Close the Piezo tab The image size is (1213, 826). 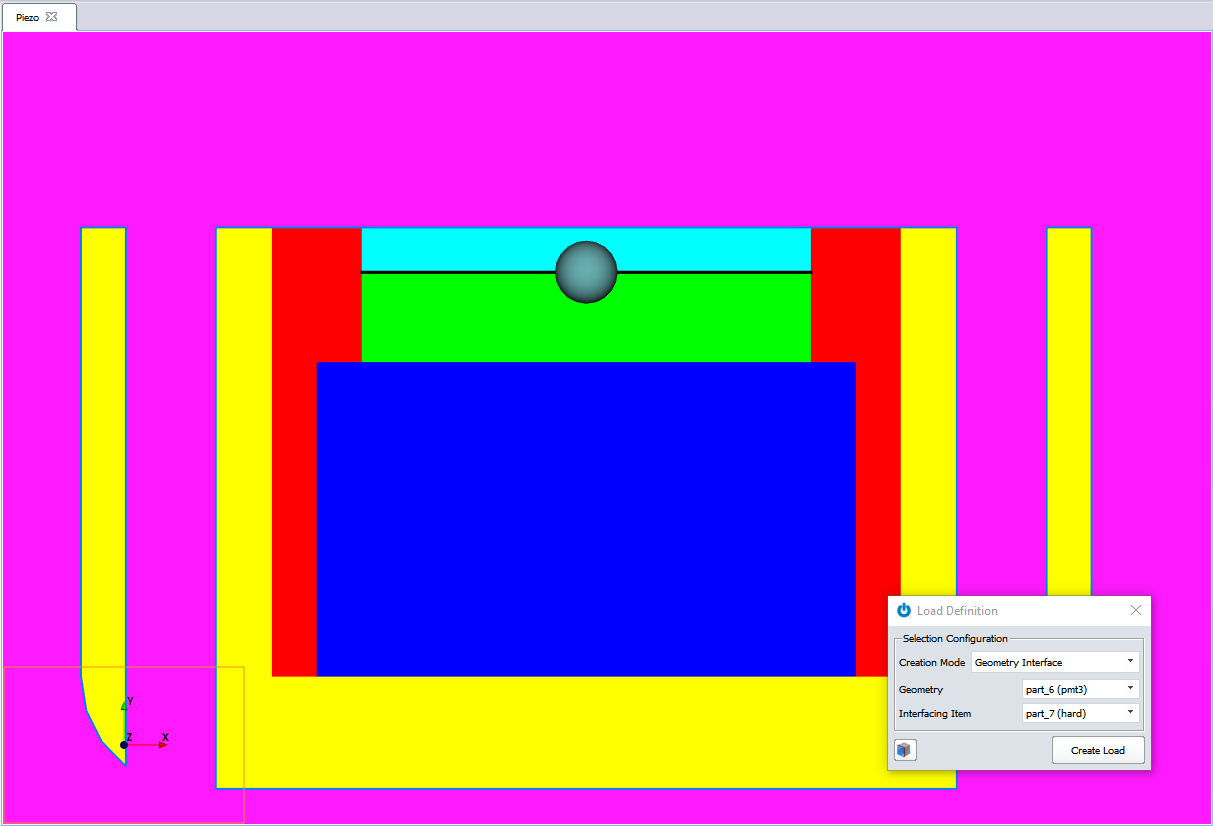point(52,17)
